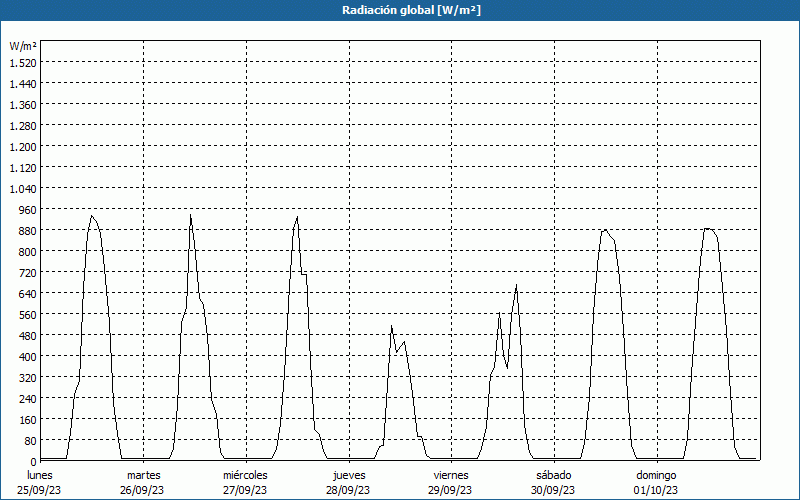
Task: Select the 800 y-axis value
Action: pyautogui.click(x=28, y=252)
